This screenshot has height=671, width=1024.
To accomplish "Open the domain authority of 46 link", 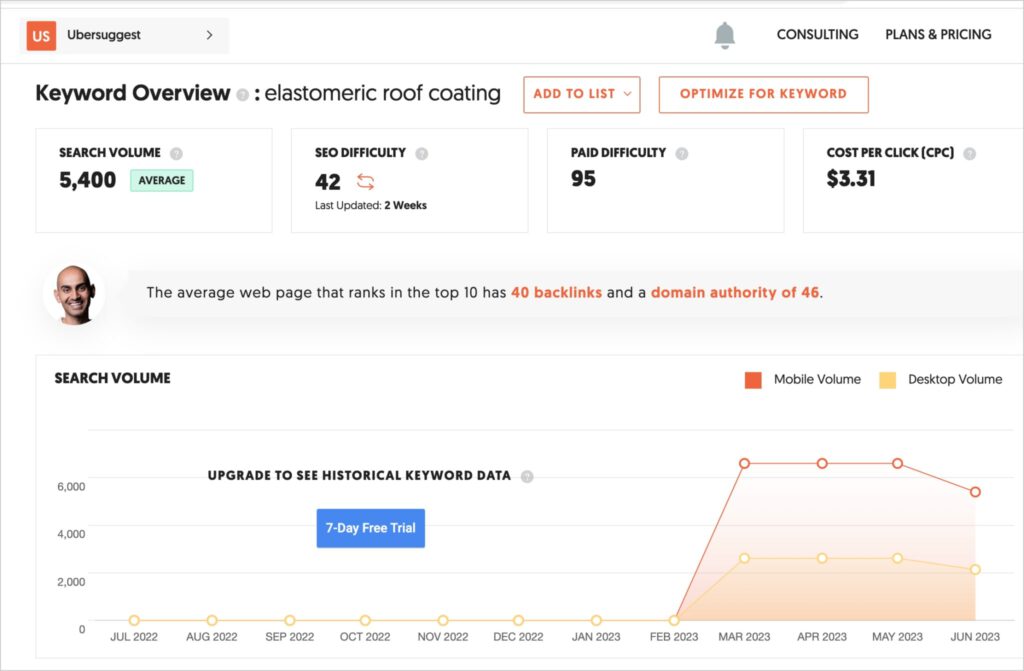I will click(x=737, y=292).
